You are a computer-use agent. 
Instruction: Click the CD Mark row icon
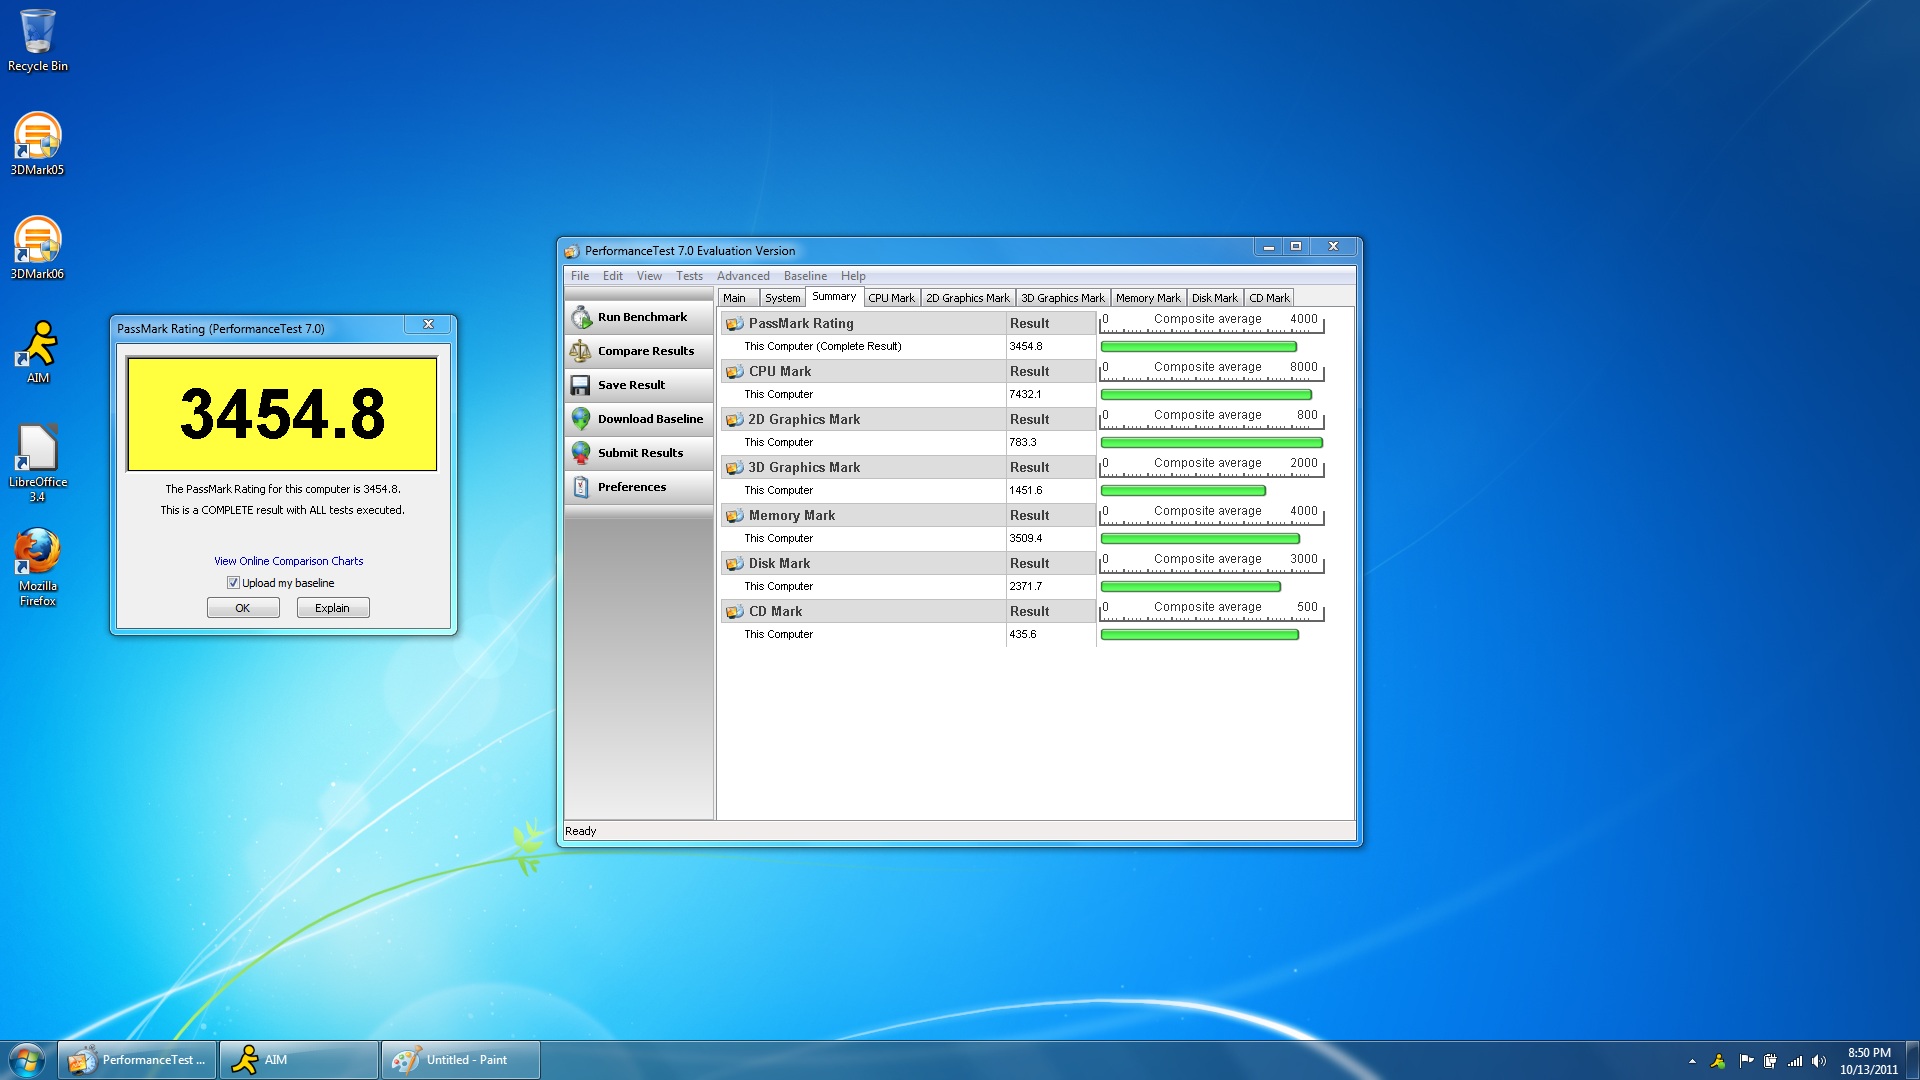[x=735, y=611]
